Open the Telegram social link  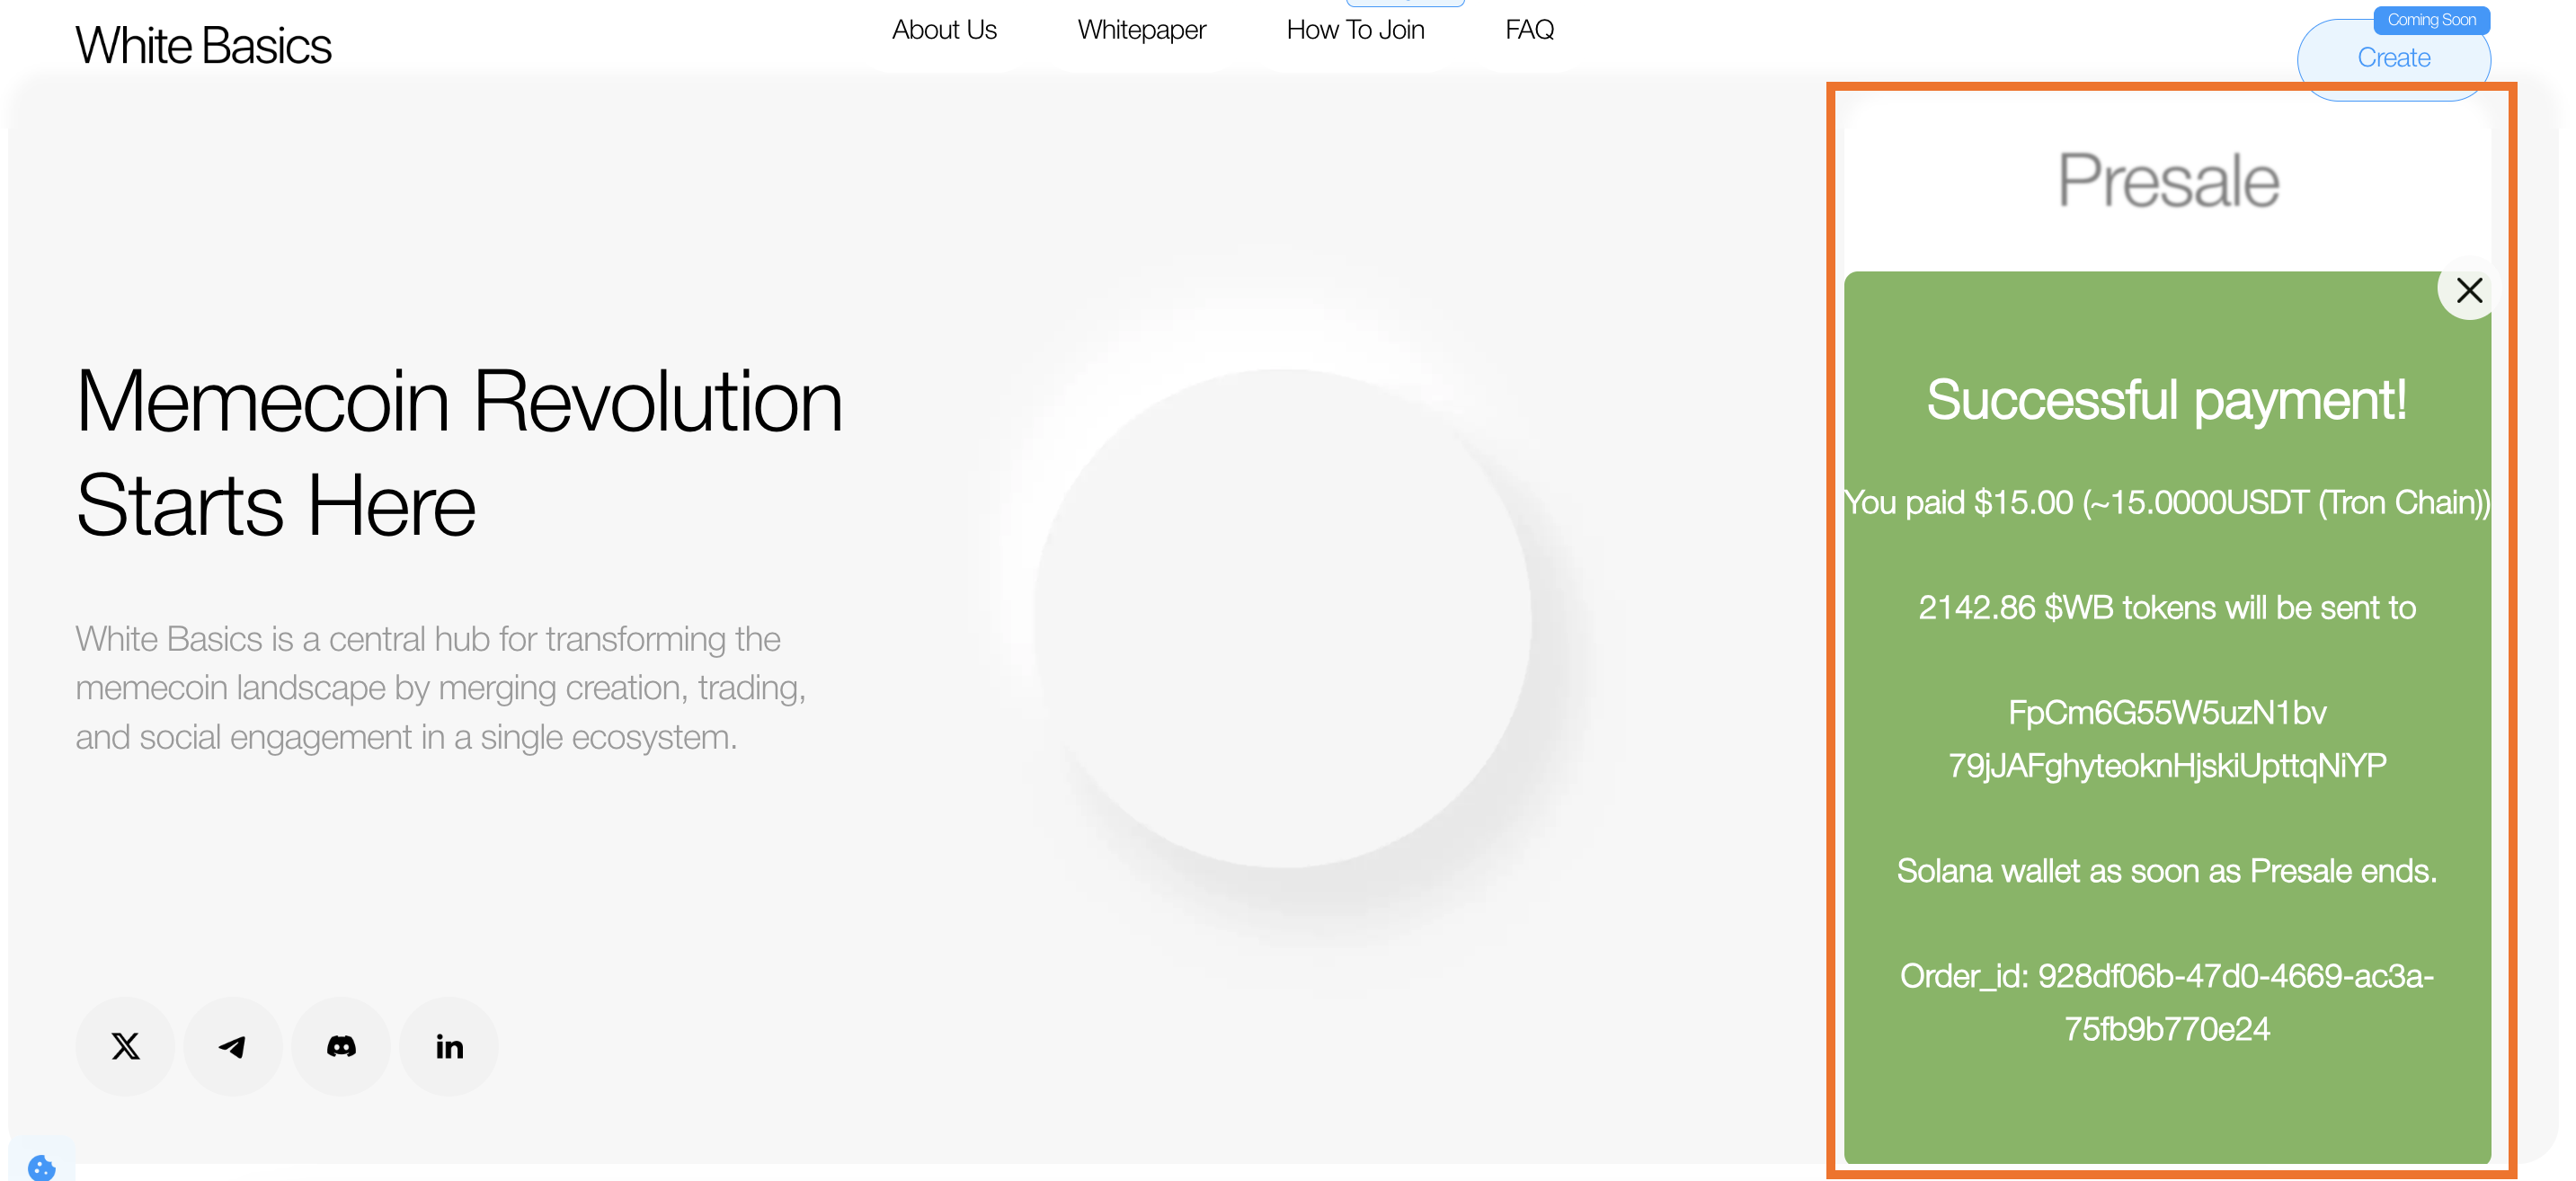233,1046
